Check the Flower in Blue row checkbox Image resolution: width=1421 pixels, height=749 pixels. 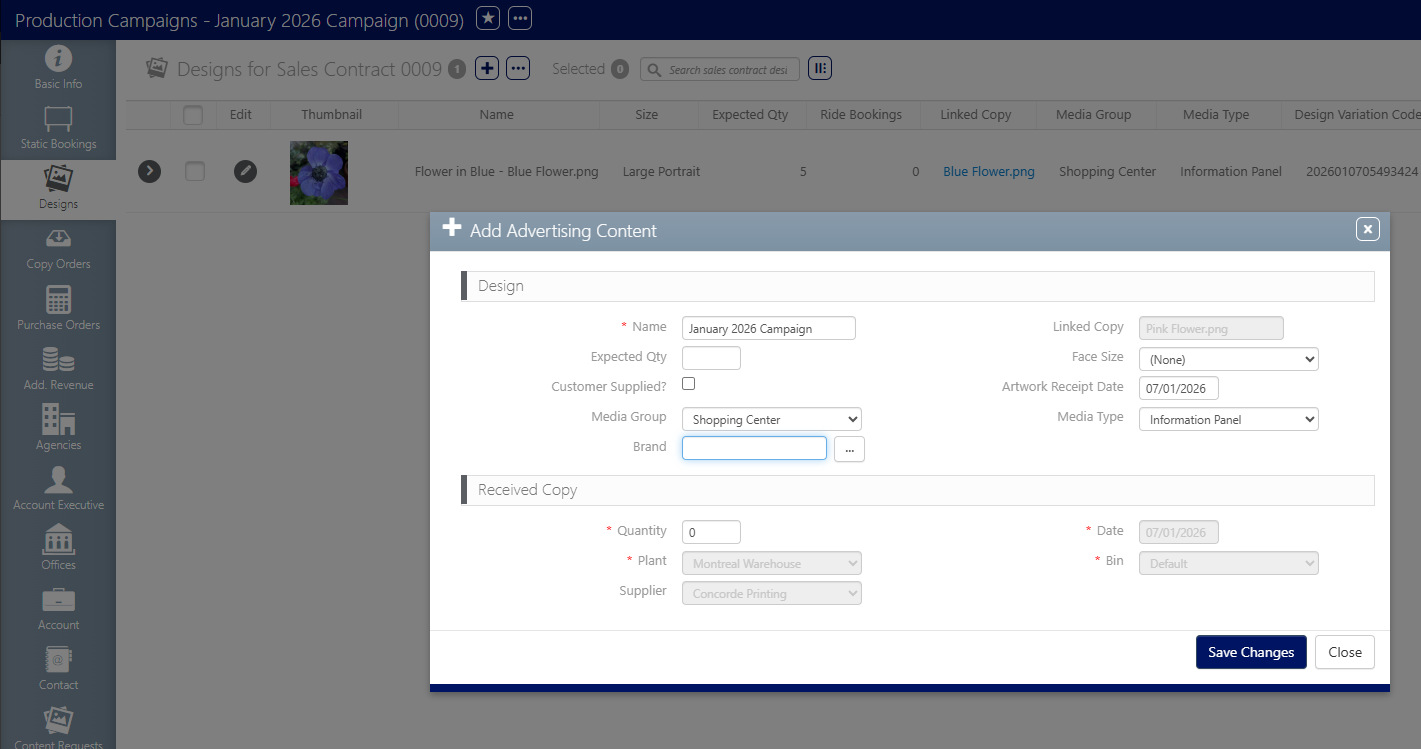click(195, 171)
